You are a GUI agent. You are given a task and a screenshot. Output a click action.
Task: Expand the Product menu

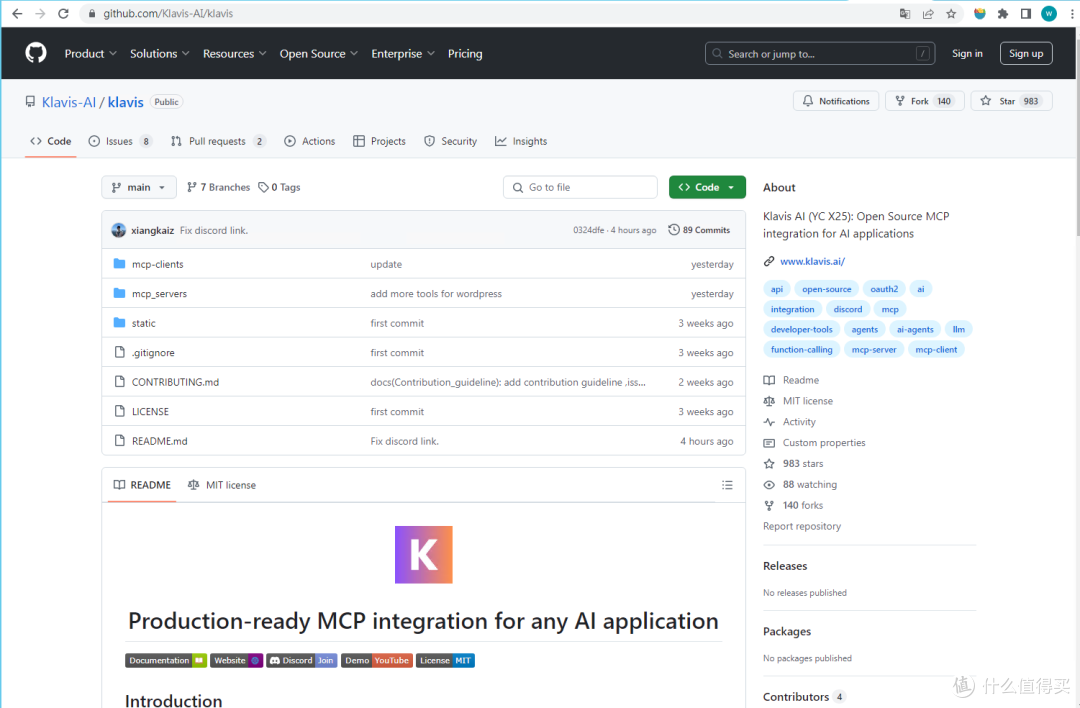click(90, 54)
